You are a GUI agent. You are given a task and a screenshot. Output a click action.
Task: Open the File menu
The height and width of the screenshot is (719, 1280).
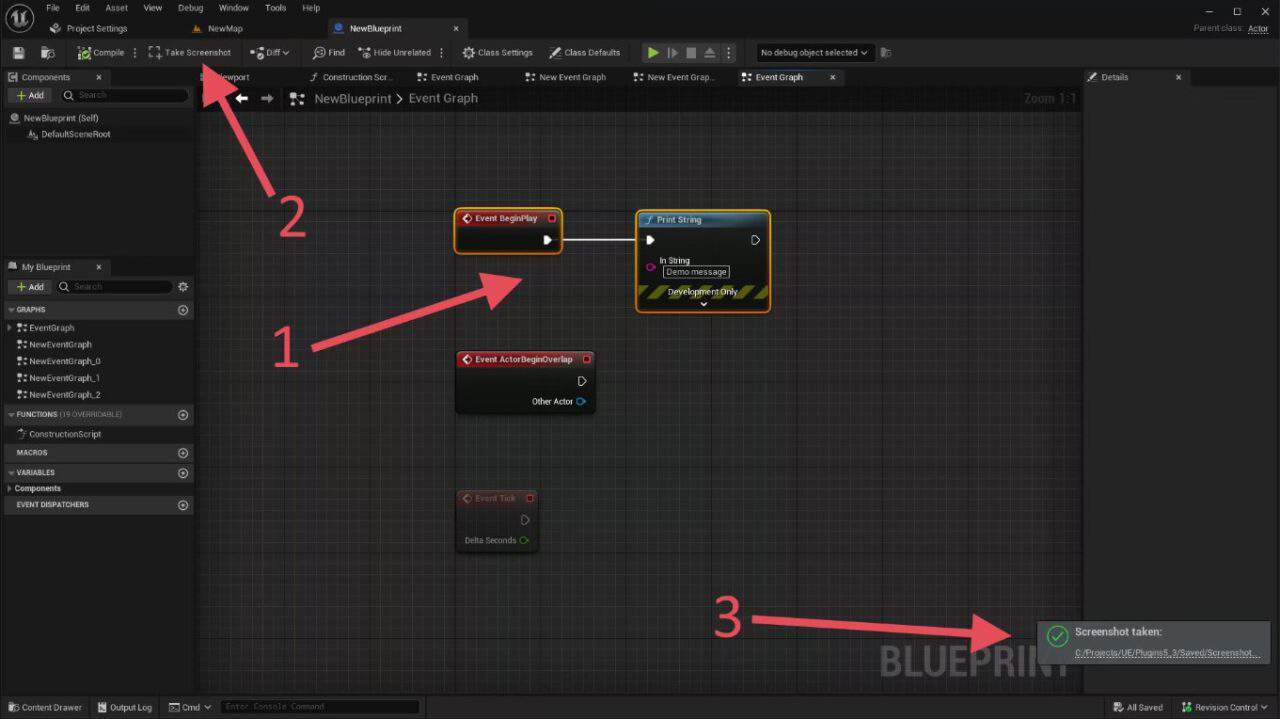point(53,8)
